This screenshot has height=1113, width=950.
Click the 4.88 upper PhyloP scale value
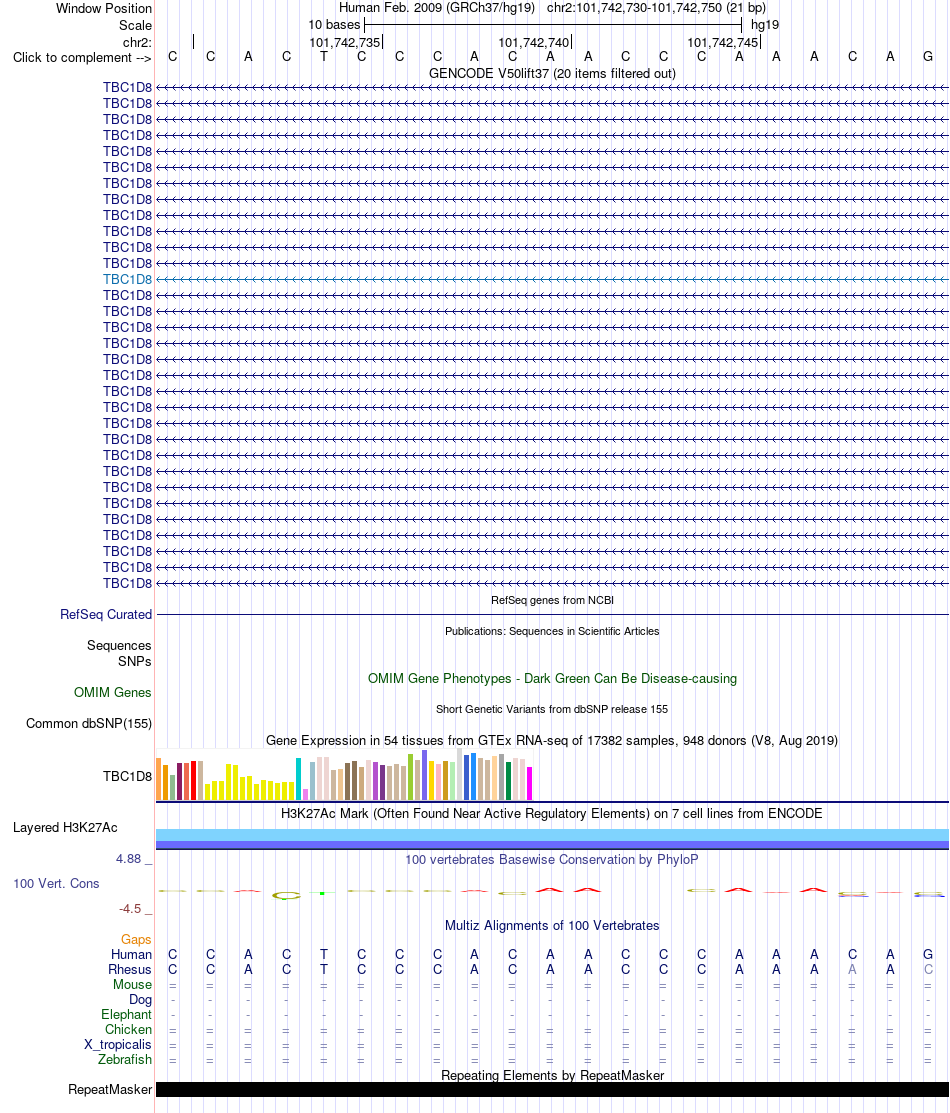click(129, 859)
